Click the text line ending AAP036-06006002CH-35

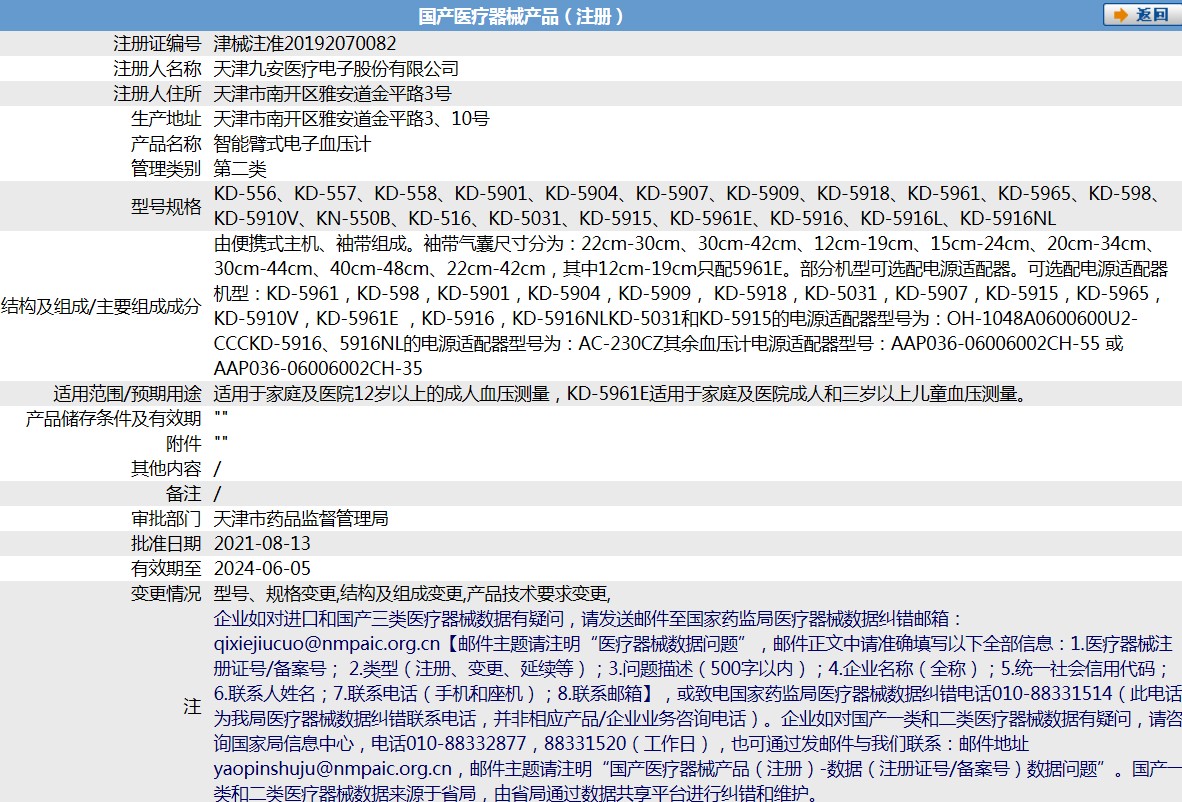[318, 369]
